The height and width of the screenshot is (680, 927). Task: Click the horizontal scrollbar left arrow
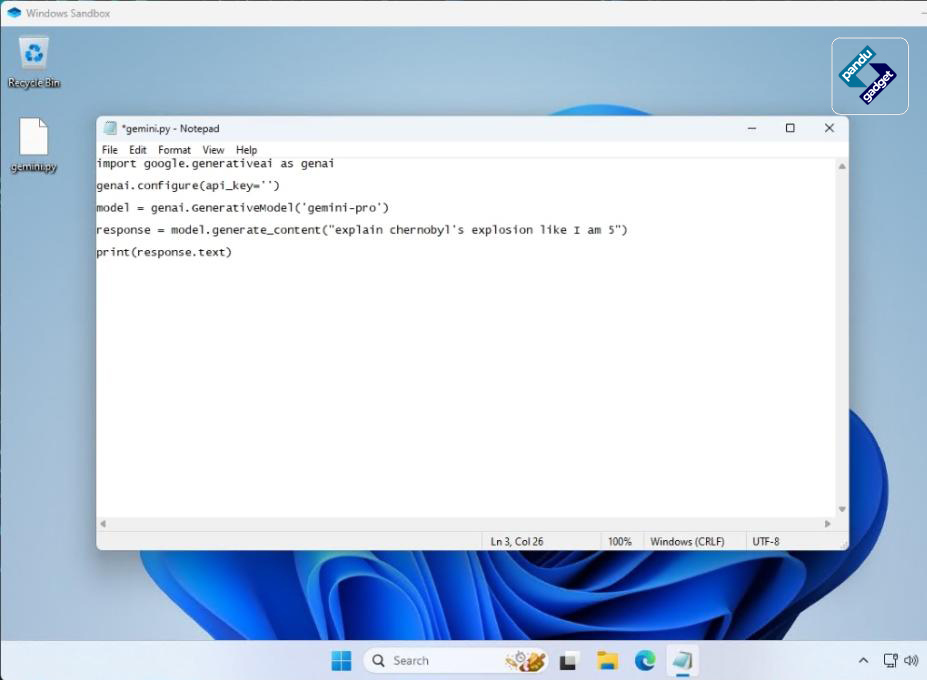point(103,523)
